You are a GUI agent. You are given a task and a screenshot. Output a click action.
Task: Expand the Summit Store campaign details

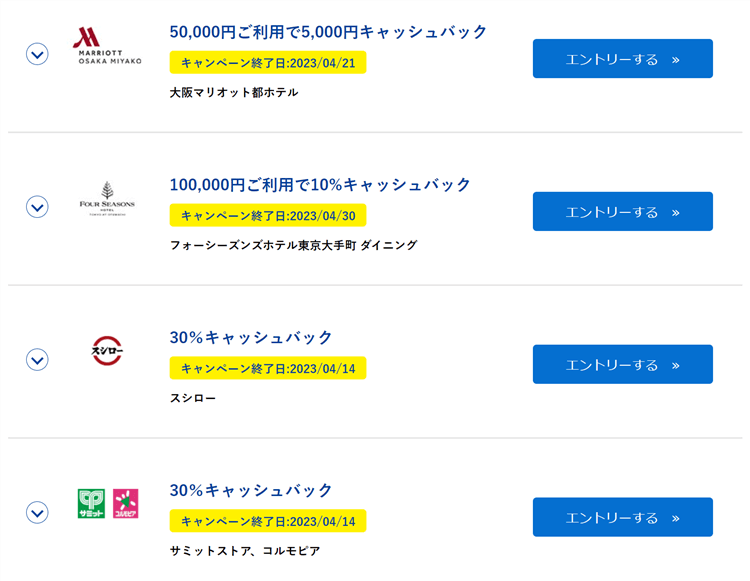point(37,512)
